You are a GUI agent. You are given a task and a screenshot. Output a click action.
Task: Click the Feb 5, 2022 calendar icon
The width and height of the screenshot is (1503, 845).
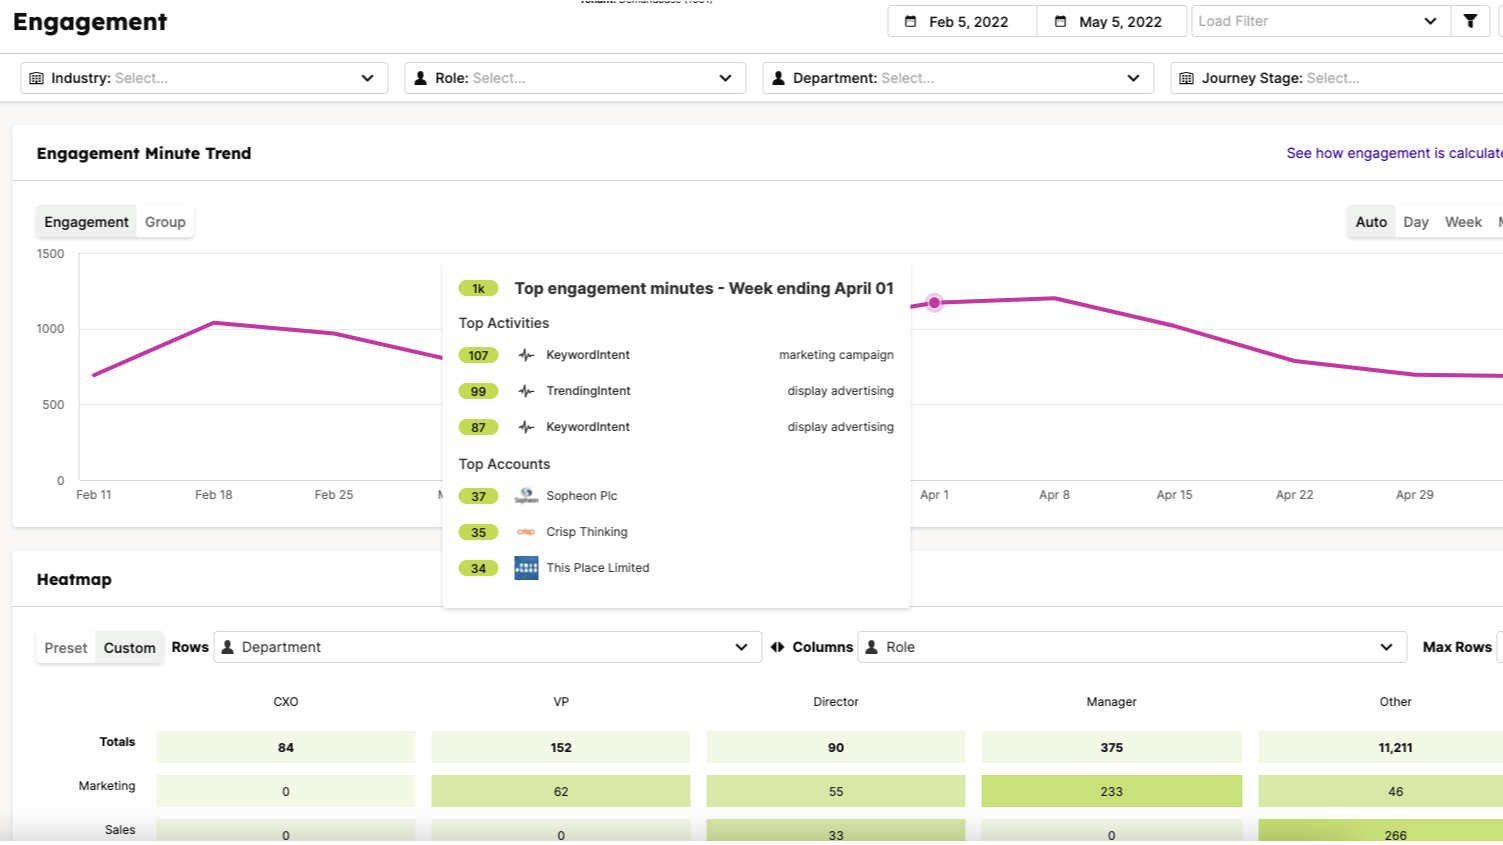[x=911, y=21]
